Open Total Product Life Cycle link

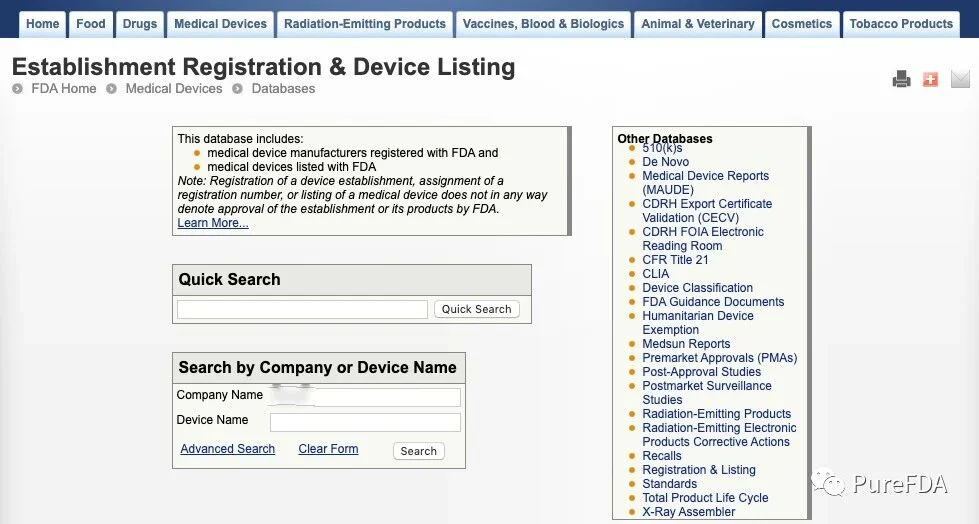(705, 498)
